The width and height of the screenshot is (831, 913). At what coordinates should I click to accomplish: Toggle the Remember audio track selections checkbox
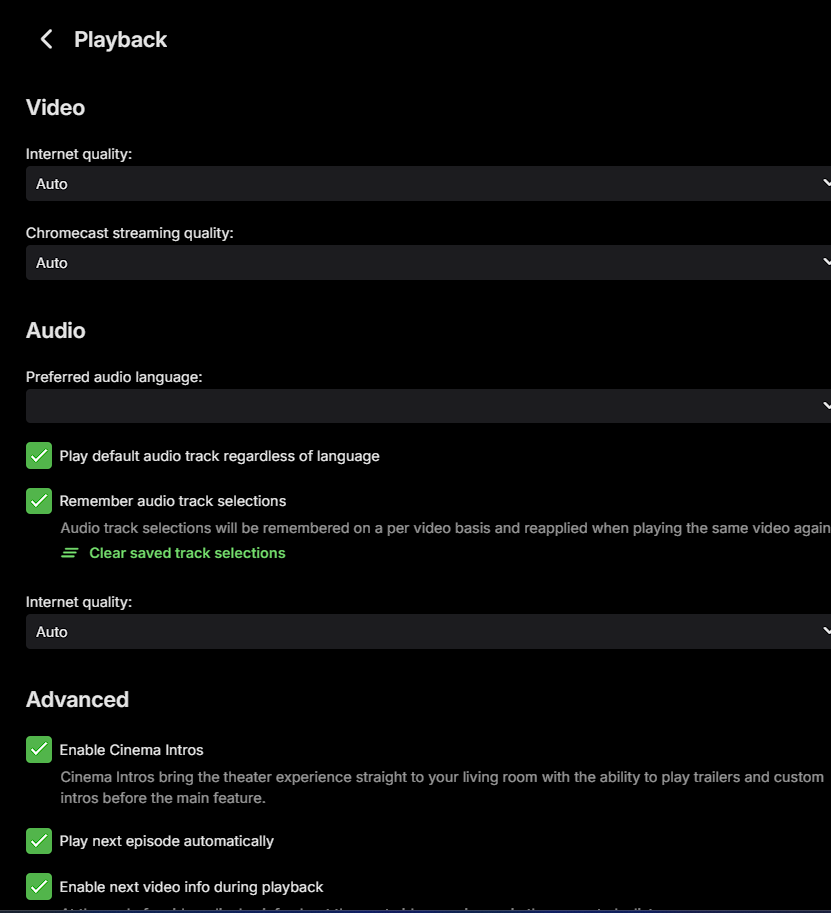[x=39, y=501]
